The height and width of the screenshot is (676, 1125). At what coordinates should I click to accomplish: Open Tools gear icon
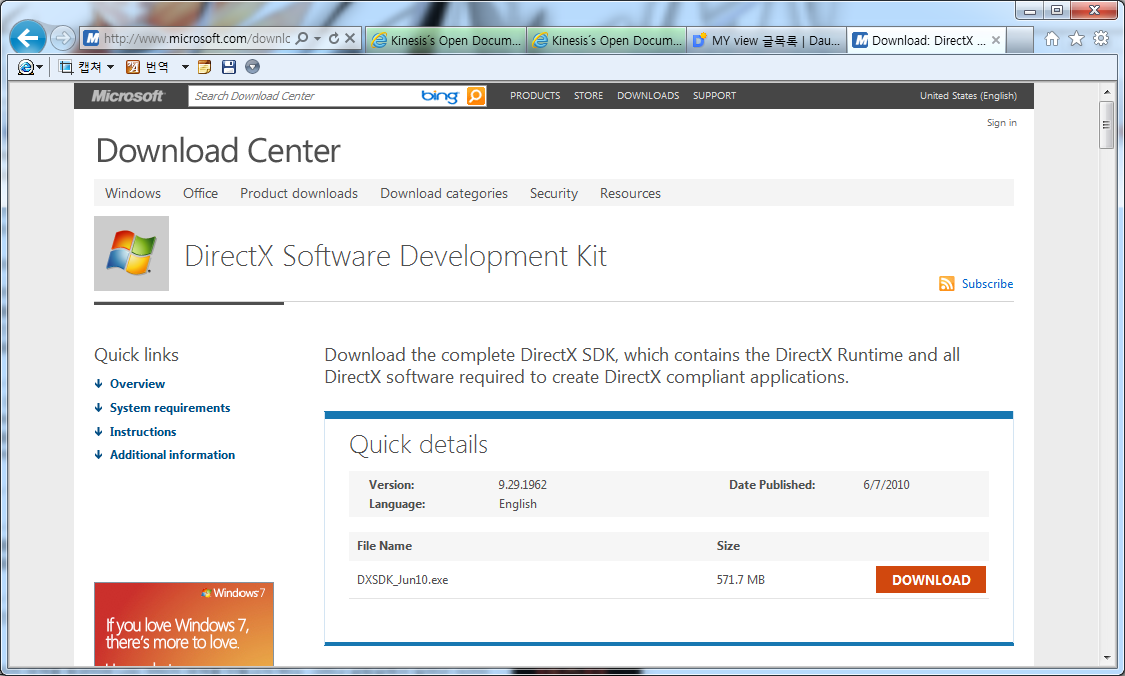tap(1101, 39)
